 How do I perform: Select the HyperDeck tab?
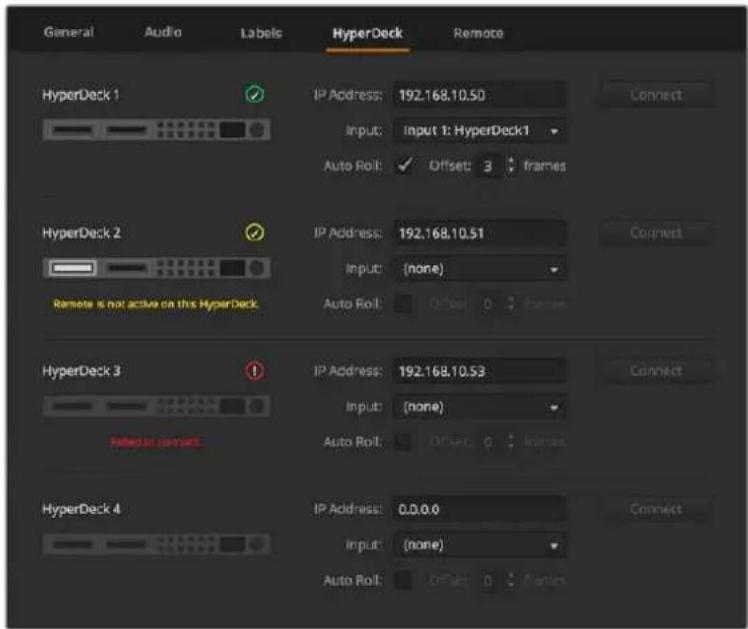click(x=367, y=33)
